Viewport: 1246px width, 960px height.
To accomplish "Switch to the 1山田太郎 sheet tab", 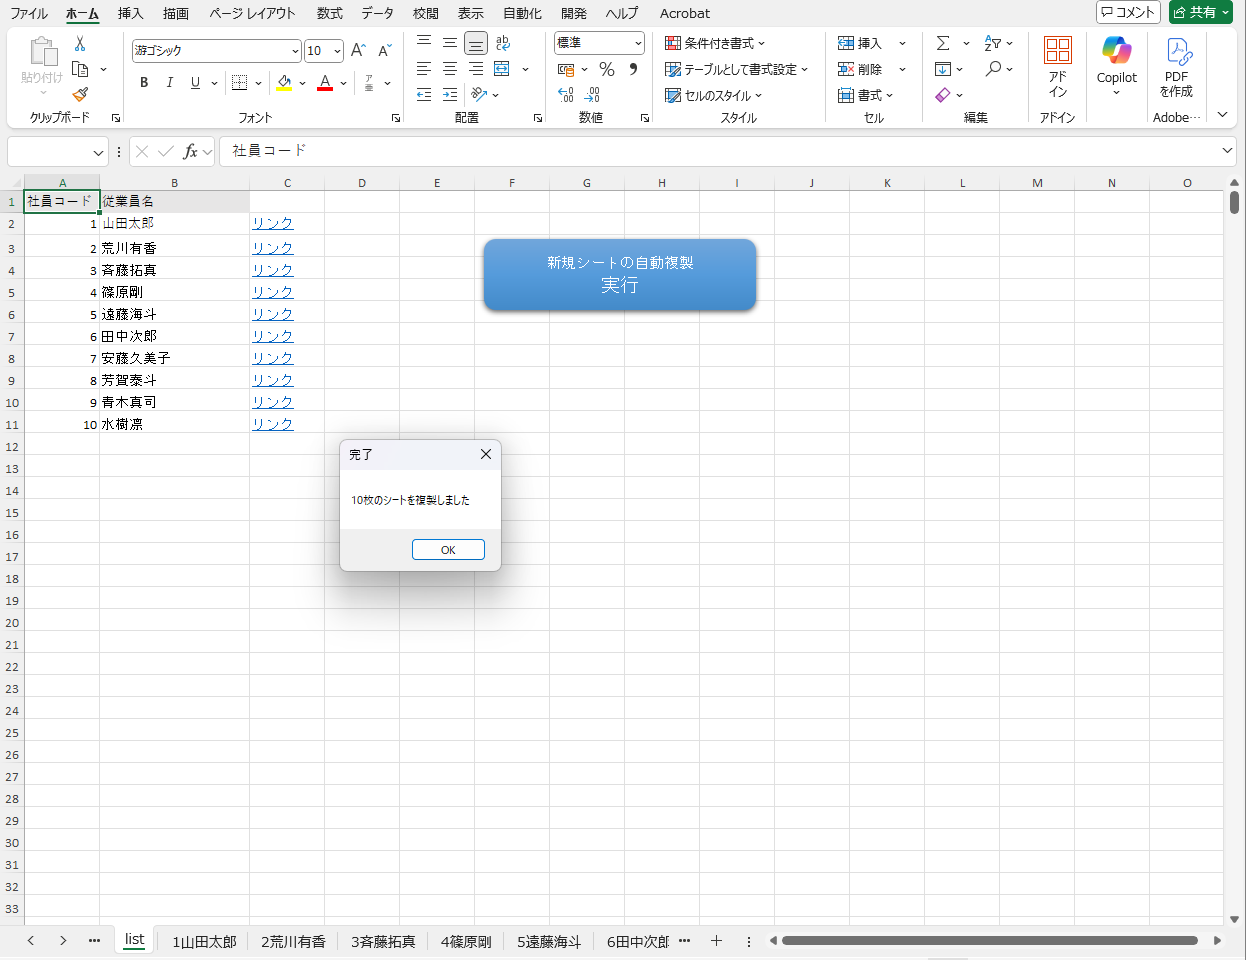I will (x=204, y=941).
